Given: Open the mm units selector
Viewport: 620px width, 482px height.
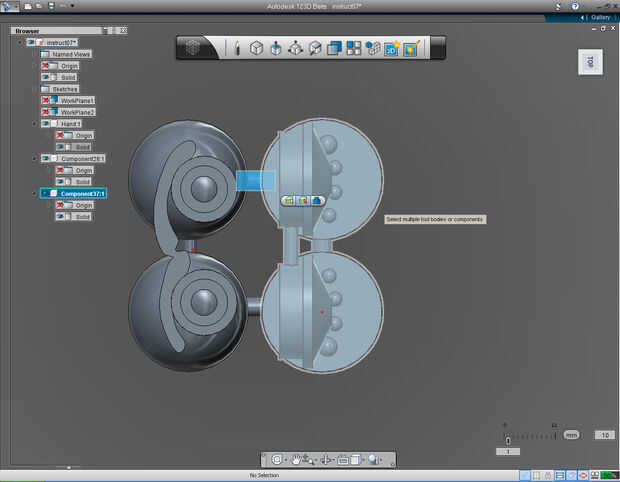Looking at the screenshot, I should (x=571, y=435).
